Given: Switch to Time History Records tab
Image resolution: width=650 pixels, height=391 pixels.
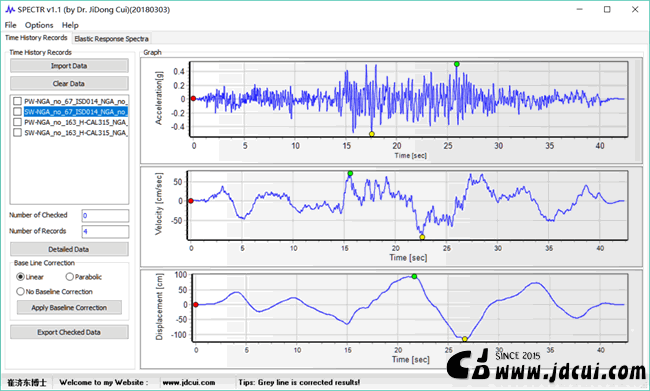Looking at the screenshot, I should [x=36, y=38].
